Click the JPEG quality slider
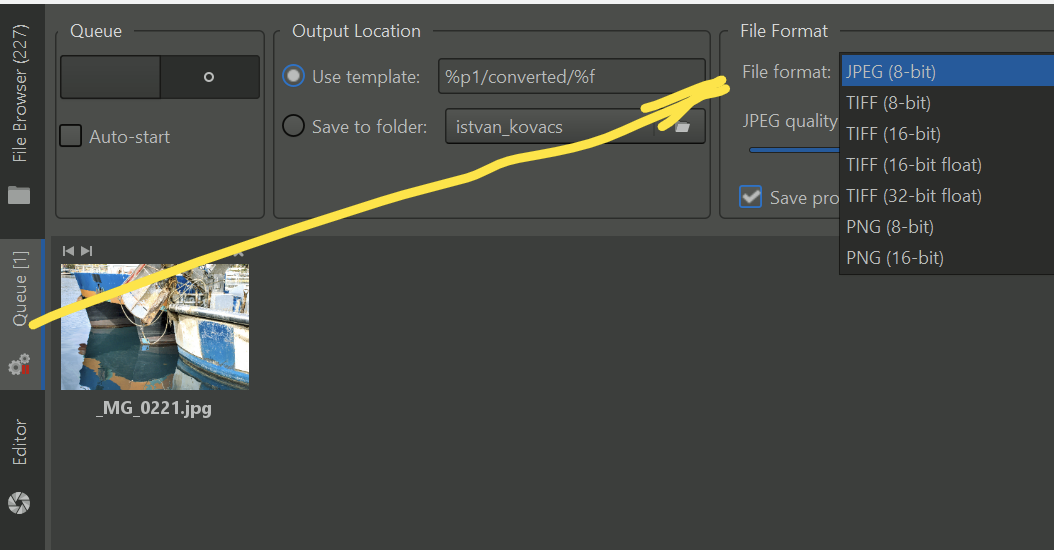 [795, 150]
